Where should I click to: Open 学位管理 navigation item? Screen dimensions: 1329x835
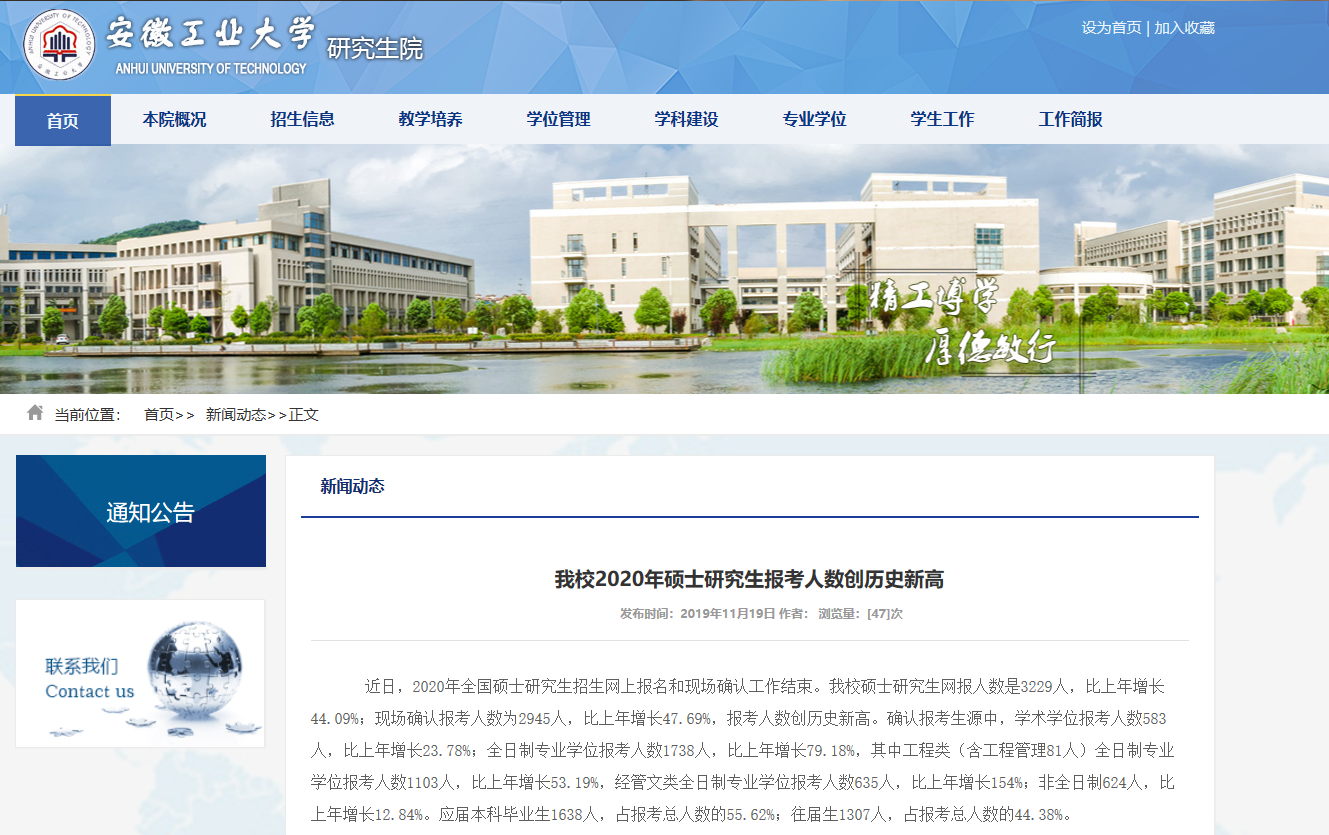558,119
